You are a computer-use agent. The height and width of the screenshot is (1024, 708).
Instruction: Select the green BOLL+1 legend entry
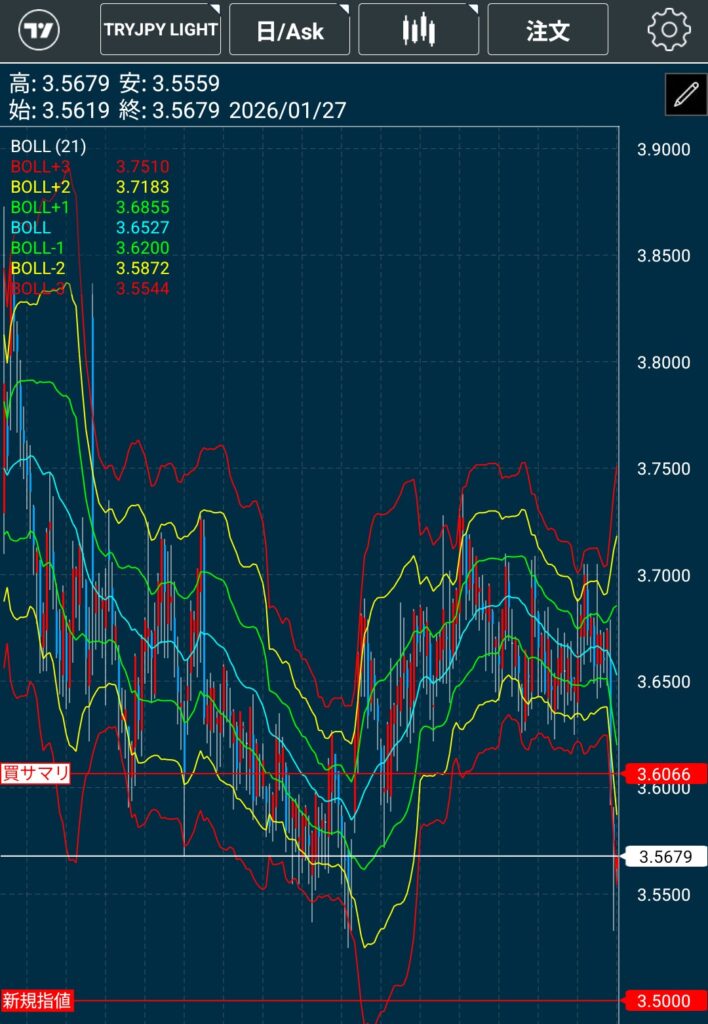[x=39, y=207]
